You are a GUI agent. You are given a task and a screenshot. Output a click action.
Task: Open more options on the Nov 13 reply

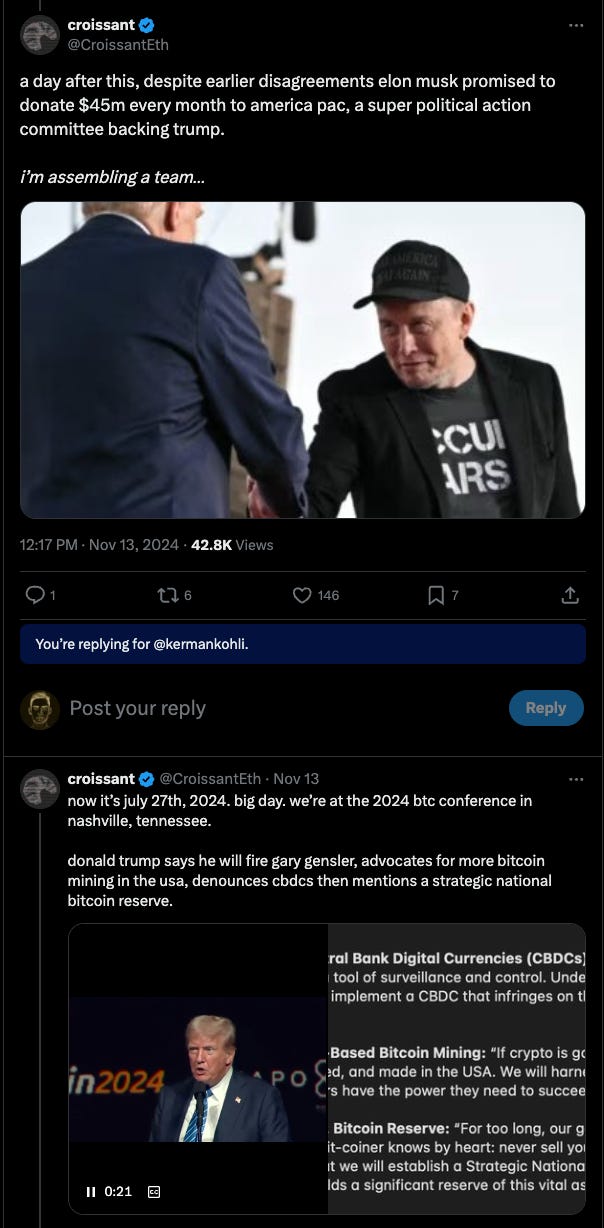pos(575,779)
